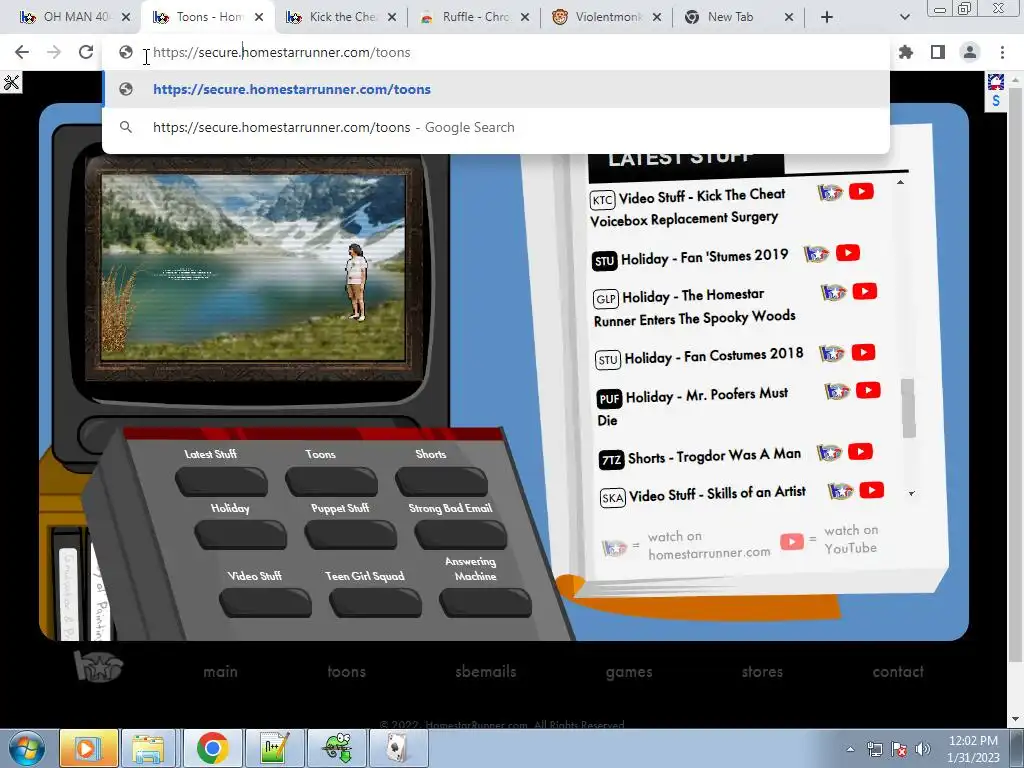Screen dimensions: 1024x768
Task: Switch to the Ruffle - Chrome tab
Action: (x=475, y=17)
